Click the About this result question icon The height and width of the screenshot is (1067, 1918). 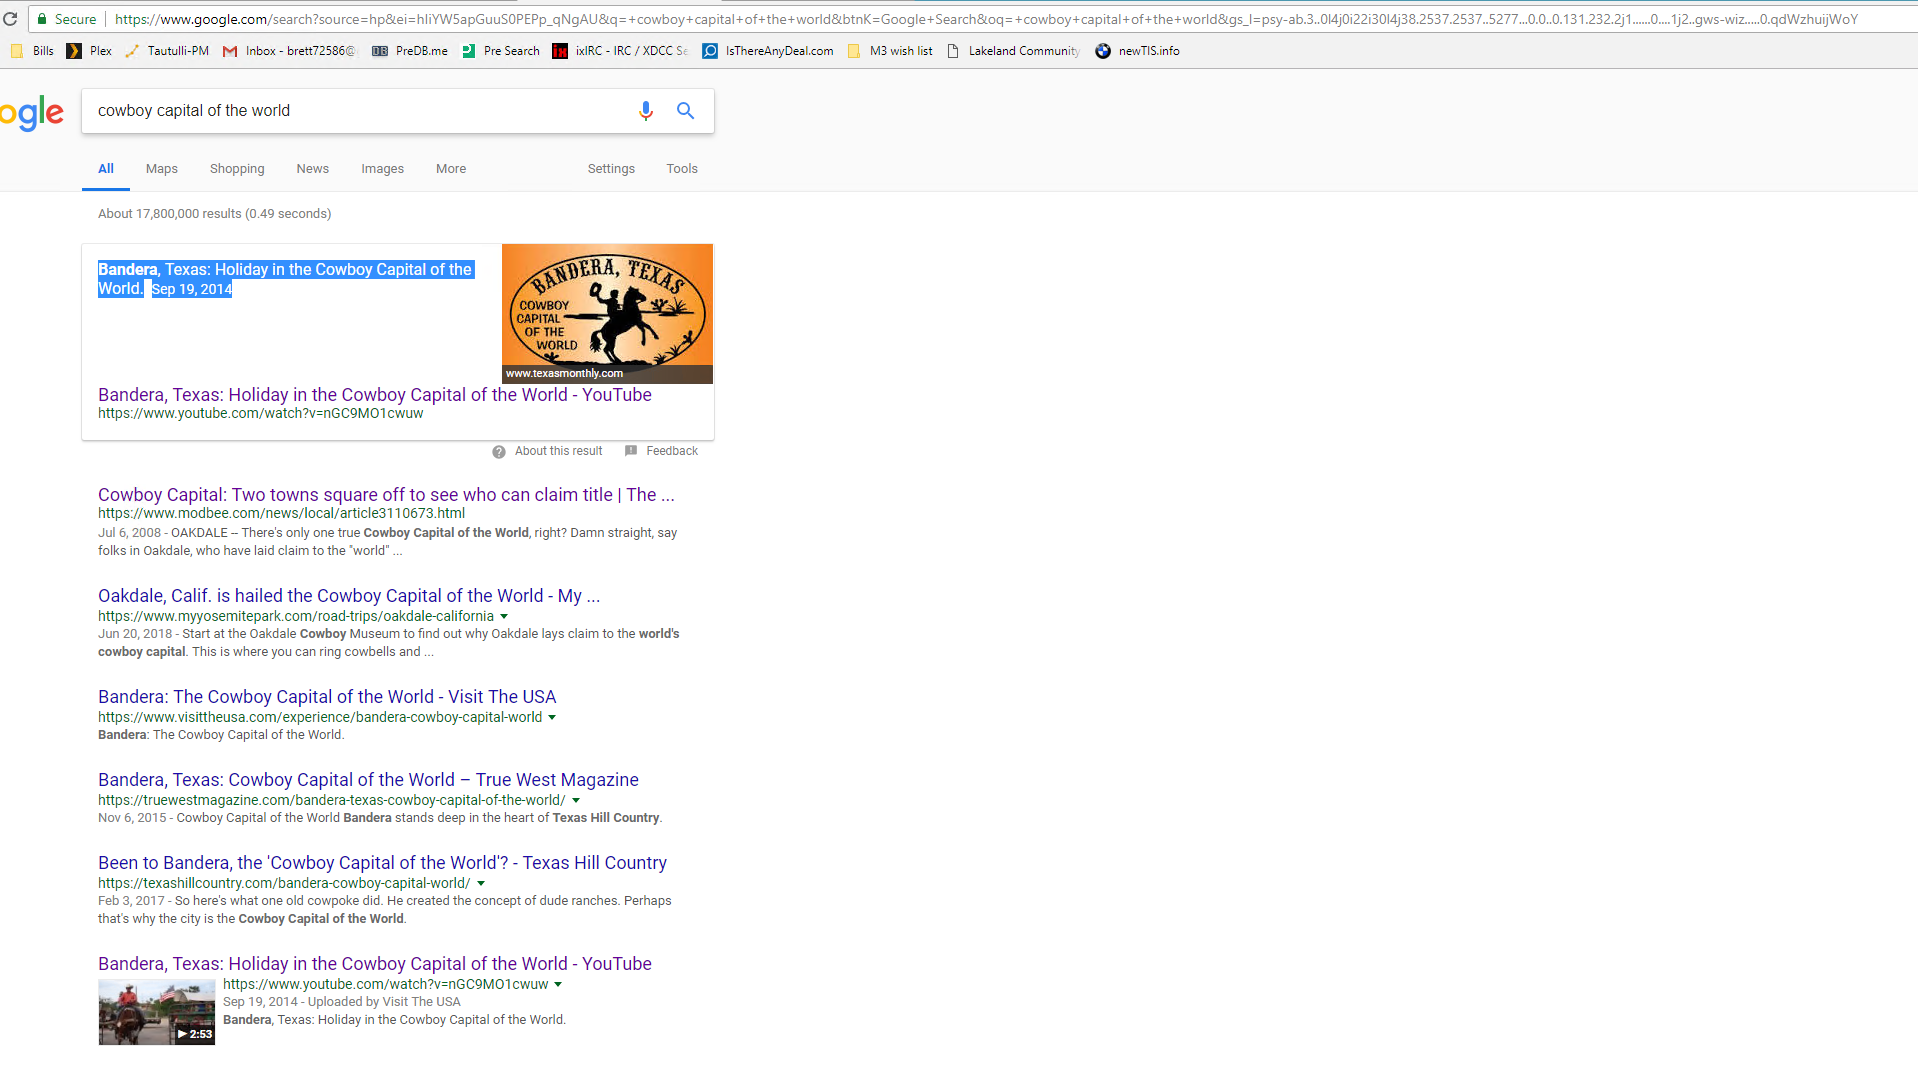(x=499, y=452)
